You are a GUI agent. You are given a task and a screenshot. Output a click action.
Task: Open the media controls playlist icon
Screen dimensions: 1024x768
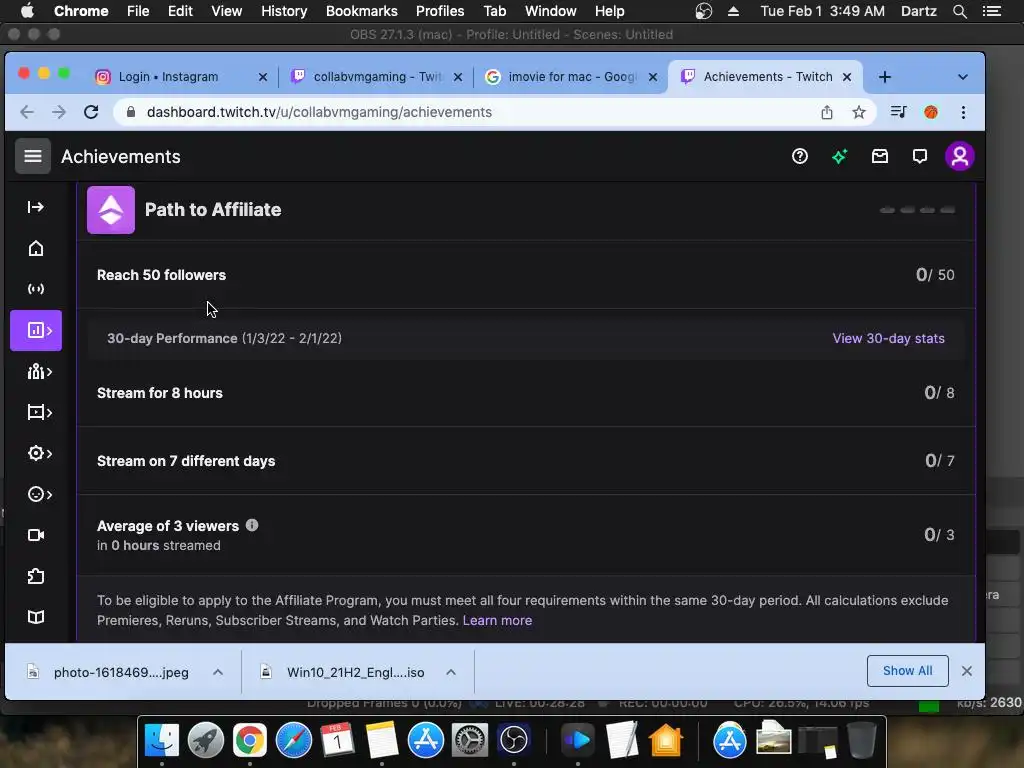click(898, 112)
